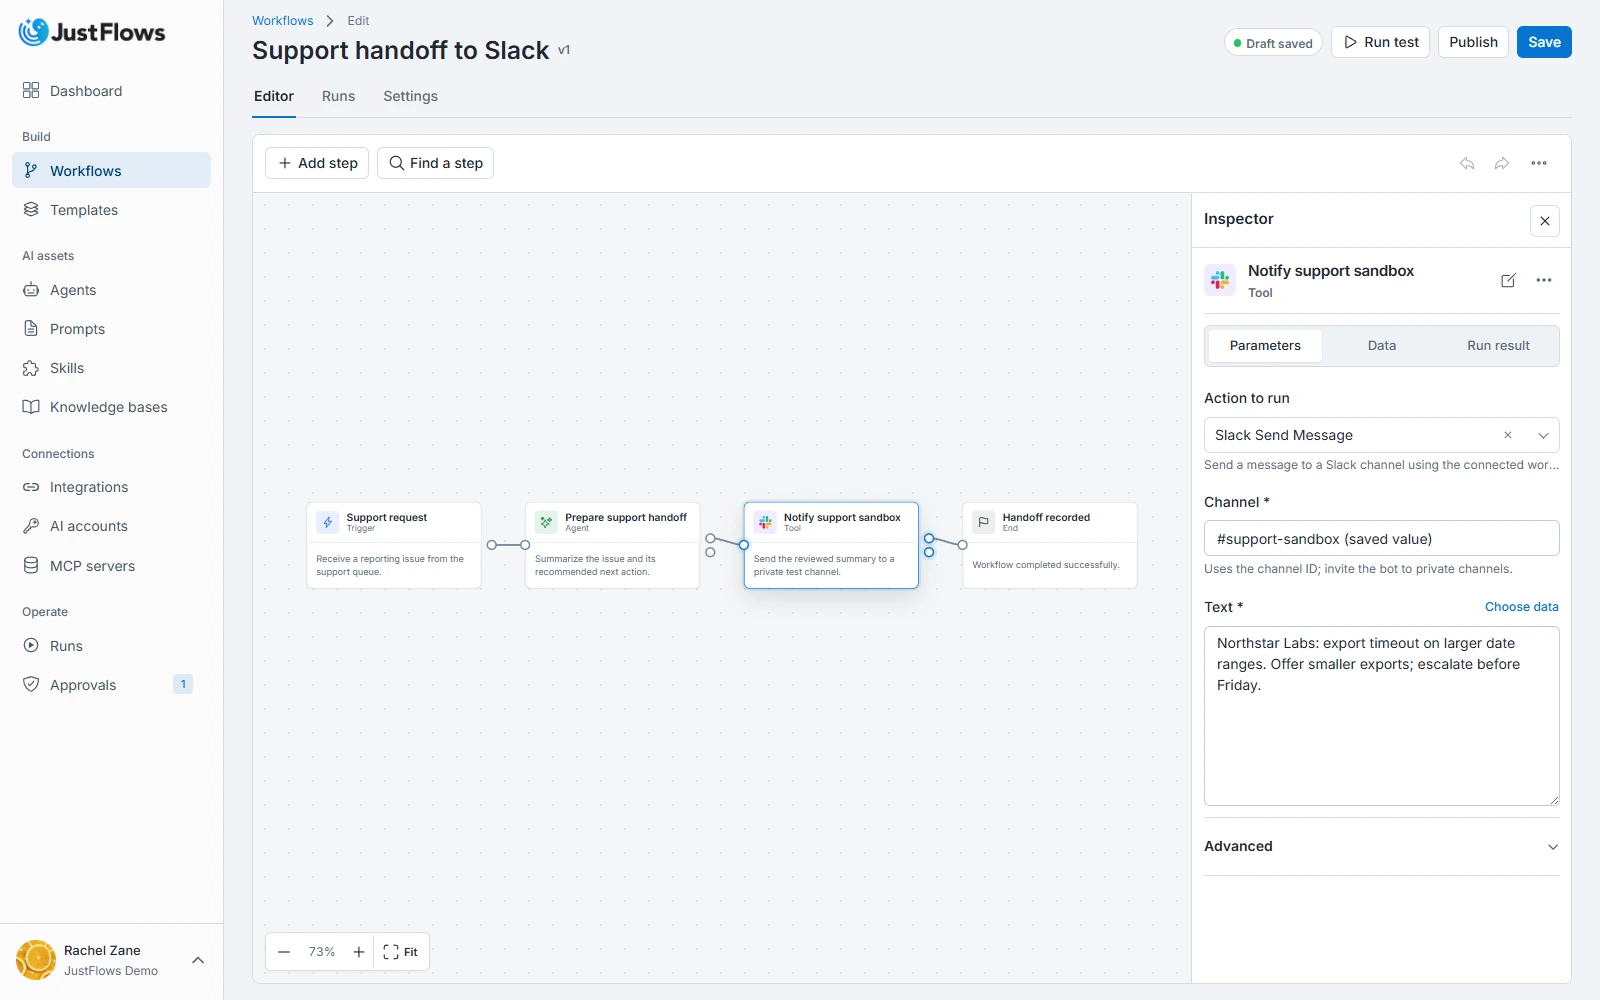
Task: Click the Slack icon on the Notify support sandbox node
Action: [765, 522]
